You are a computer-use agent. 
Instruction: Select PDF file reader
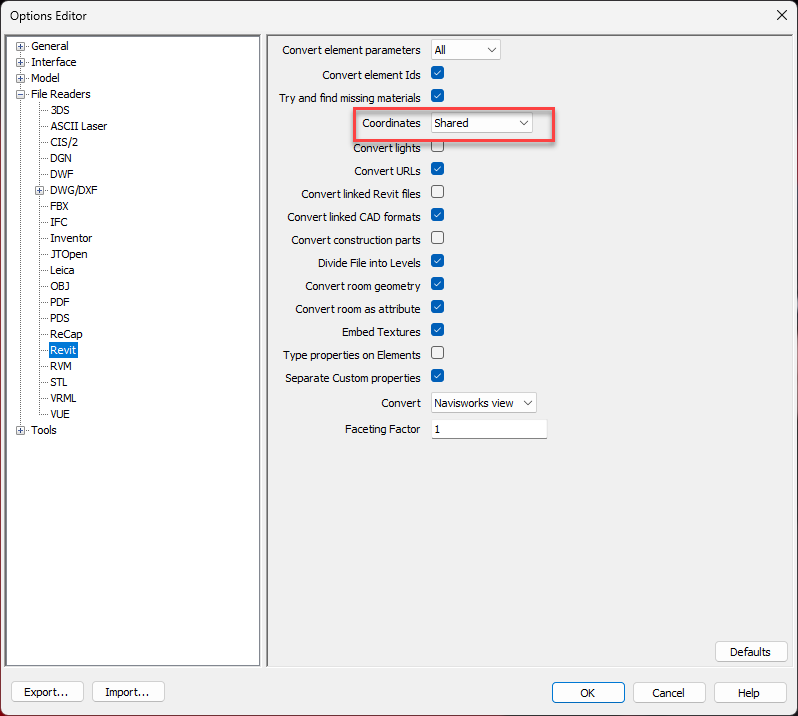pos(60,303)
